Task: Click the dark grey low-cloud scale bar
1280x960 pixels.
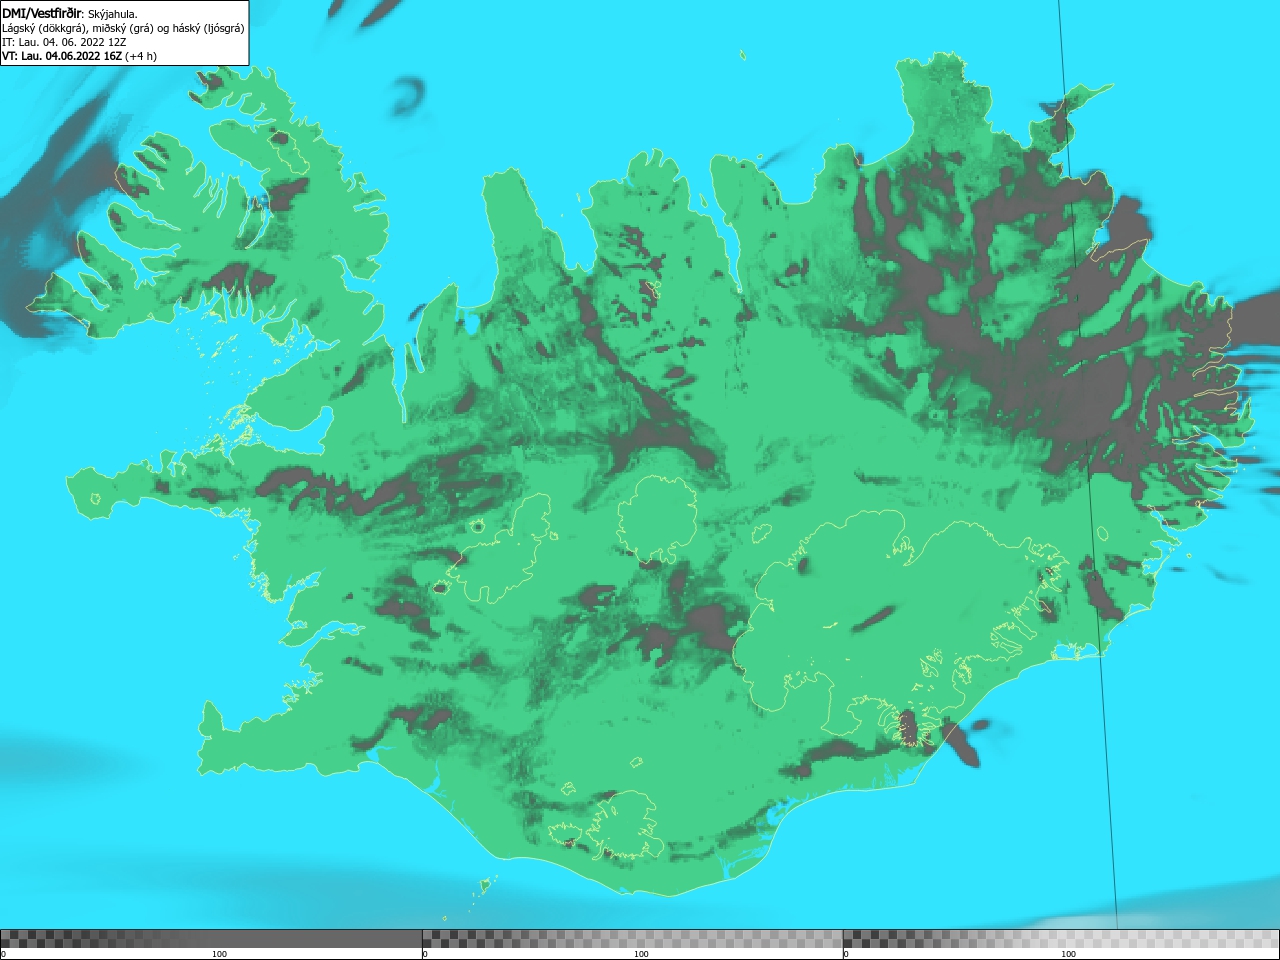Action: [211, 939]
